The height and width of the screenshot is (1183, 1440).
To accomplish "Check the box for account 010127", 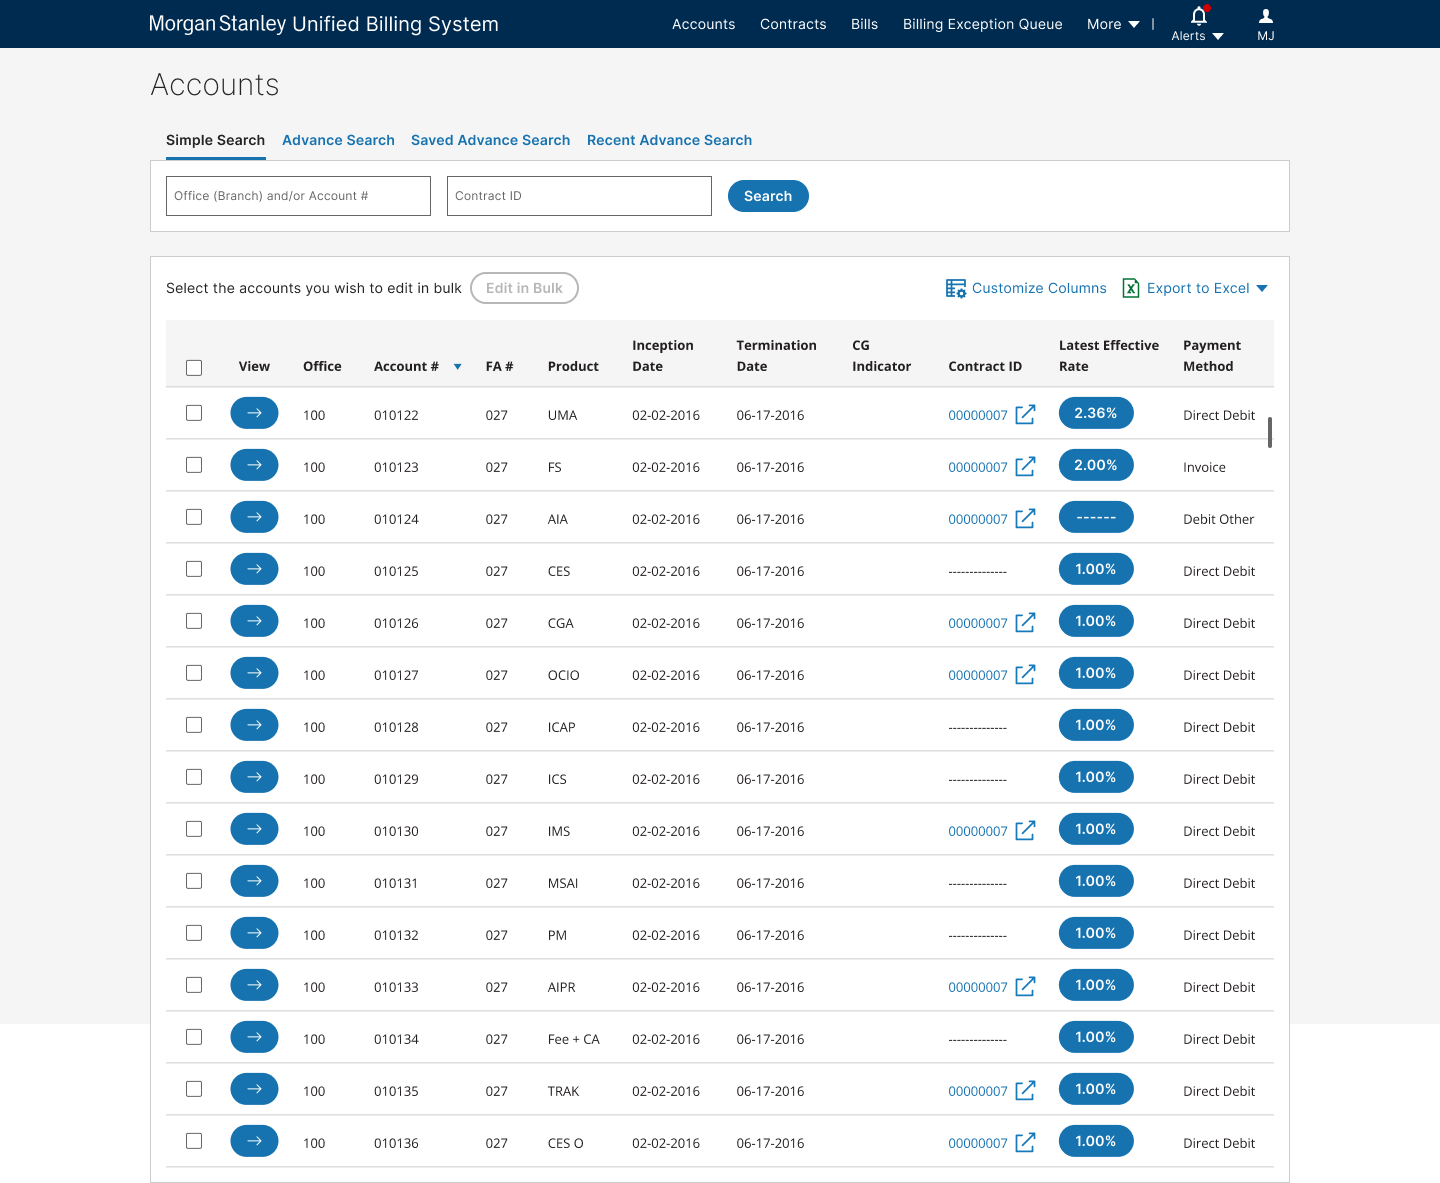I will pos(194,673).
